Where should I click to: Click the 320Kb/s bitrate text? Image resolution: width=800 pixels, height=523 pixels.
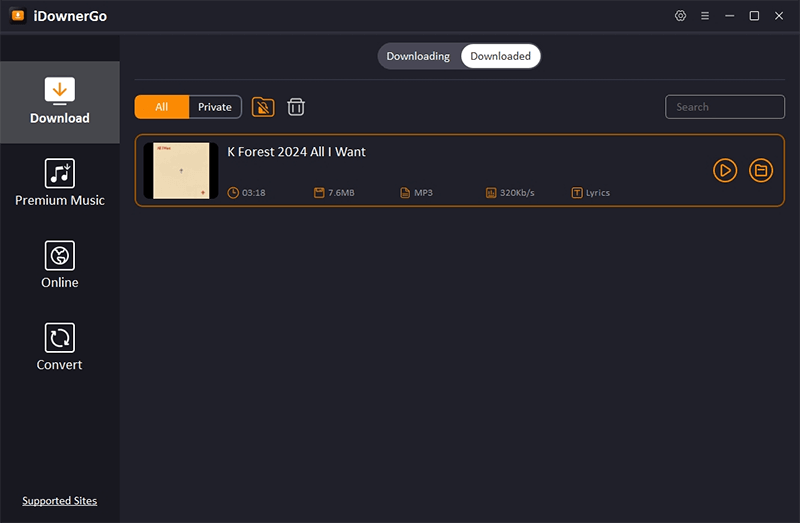coord(517,193)
